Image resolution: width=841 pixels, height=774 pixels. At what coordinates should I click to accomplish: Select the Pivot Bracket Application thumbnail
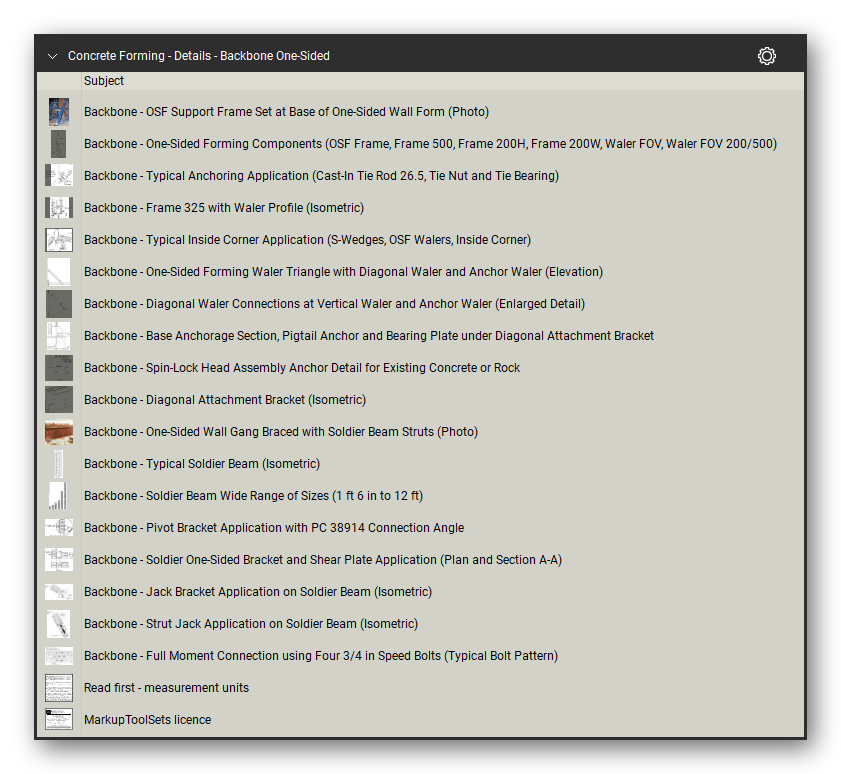click(x=58, y=528)
